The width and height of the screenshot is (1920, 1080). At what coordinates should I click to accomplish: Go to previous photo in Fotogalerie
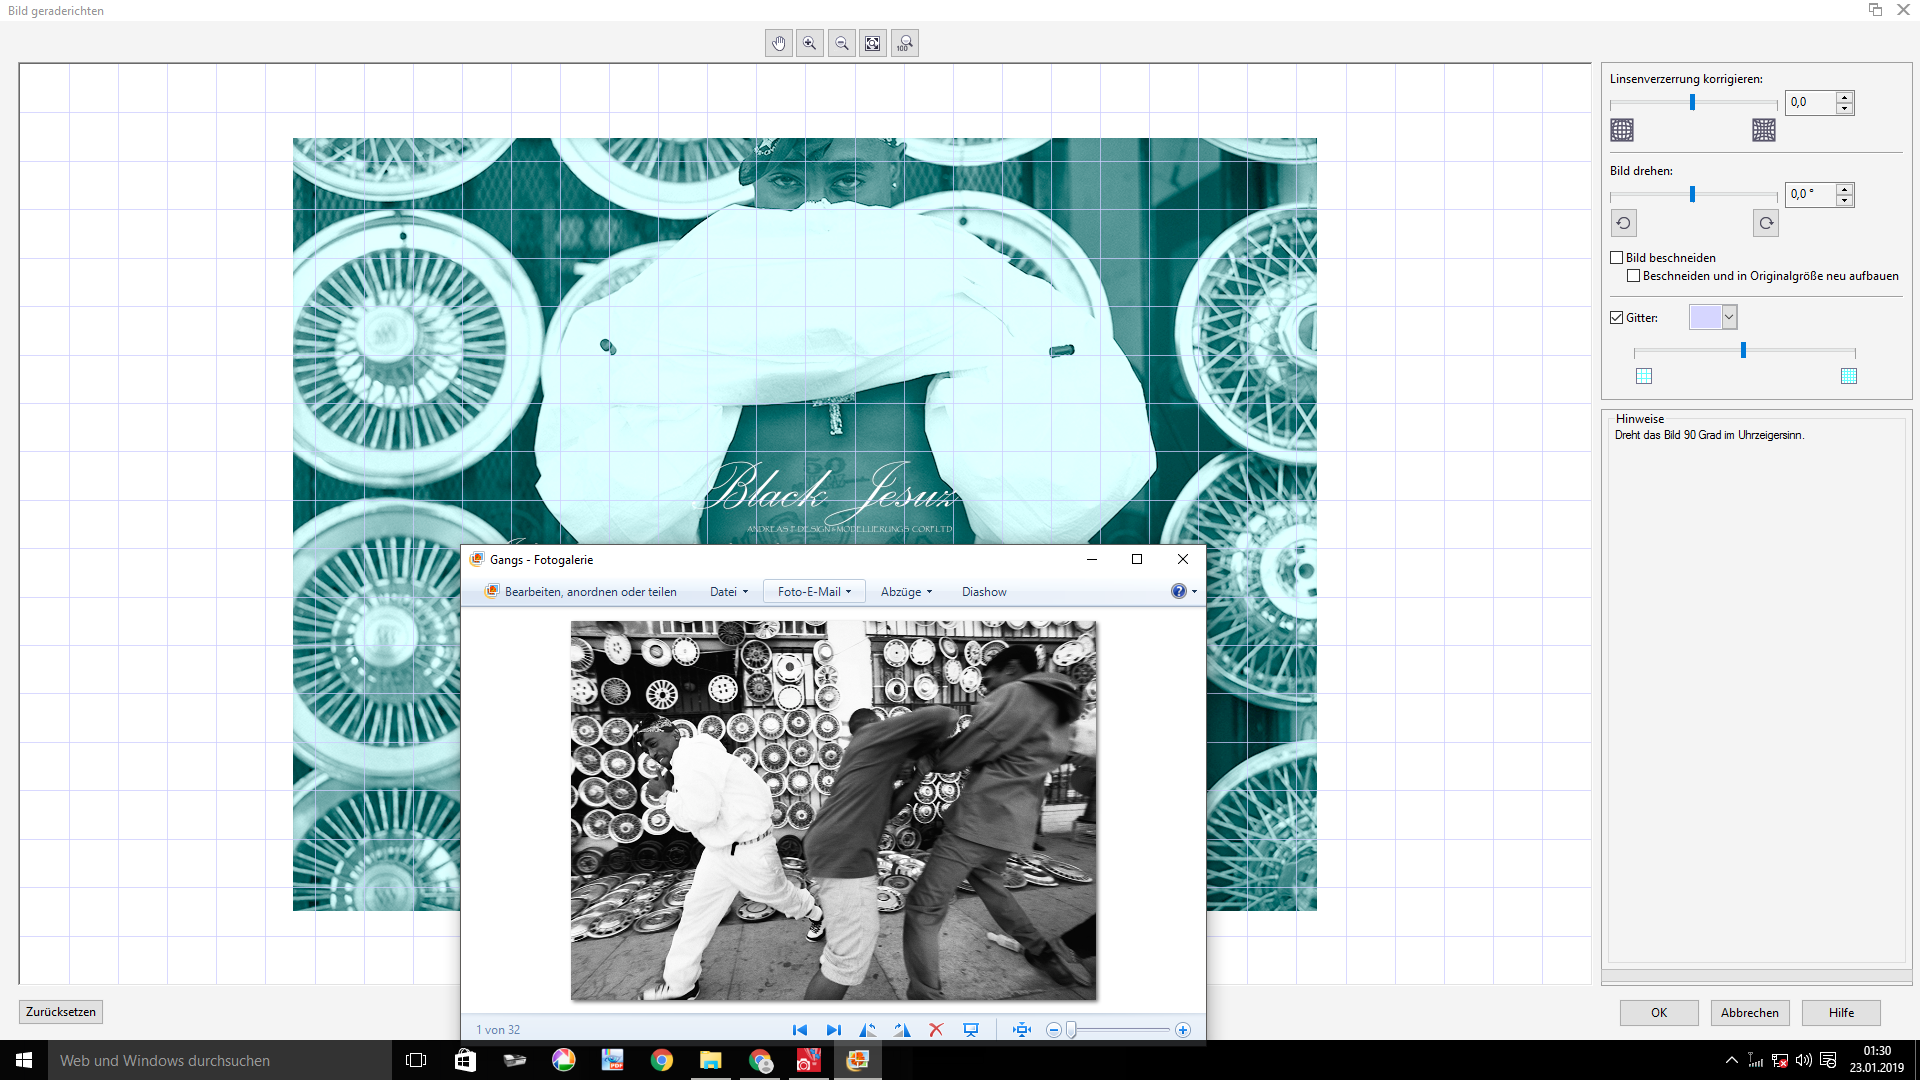tap(800, 1030)
